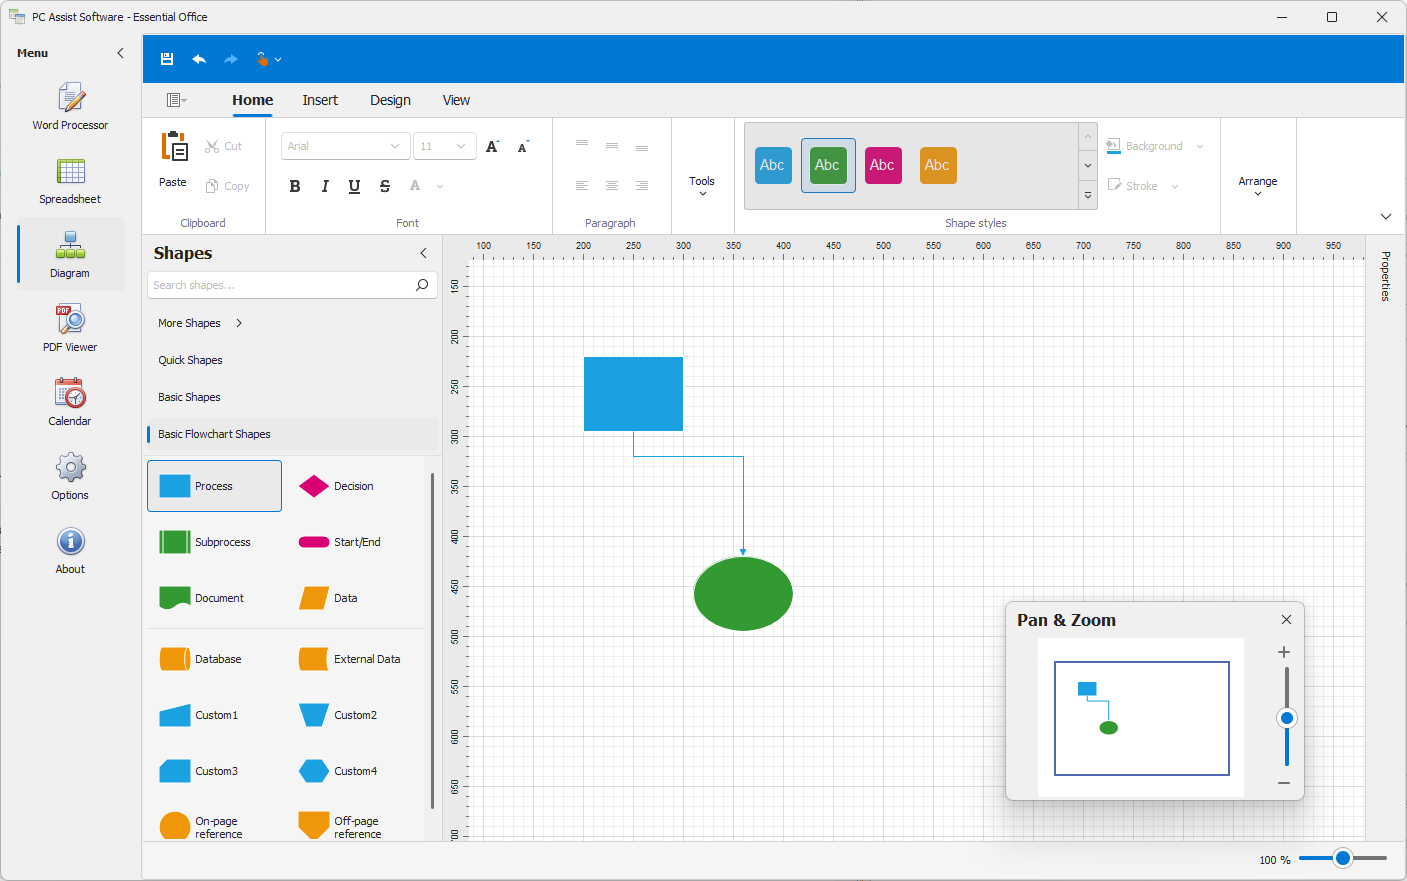Toggle Bold text formatting

tap(295, 186)
